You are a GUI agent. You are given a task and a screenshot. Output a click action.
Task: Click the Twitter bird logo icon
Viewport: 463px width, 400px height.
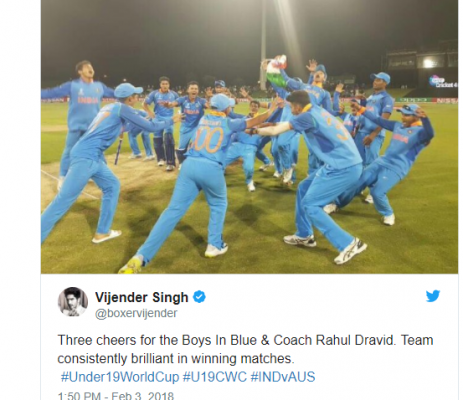[433, 296]
